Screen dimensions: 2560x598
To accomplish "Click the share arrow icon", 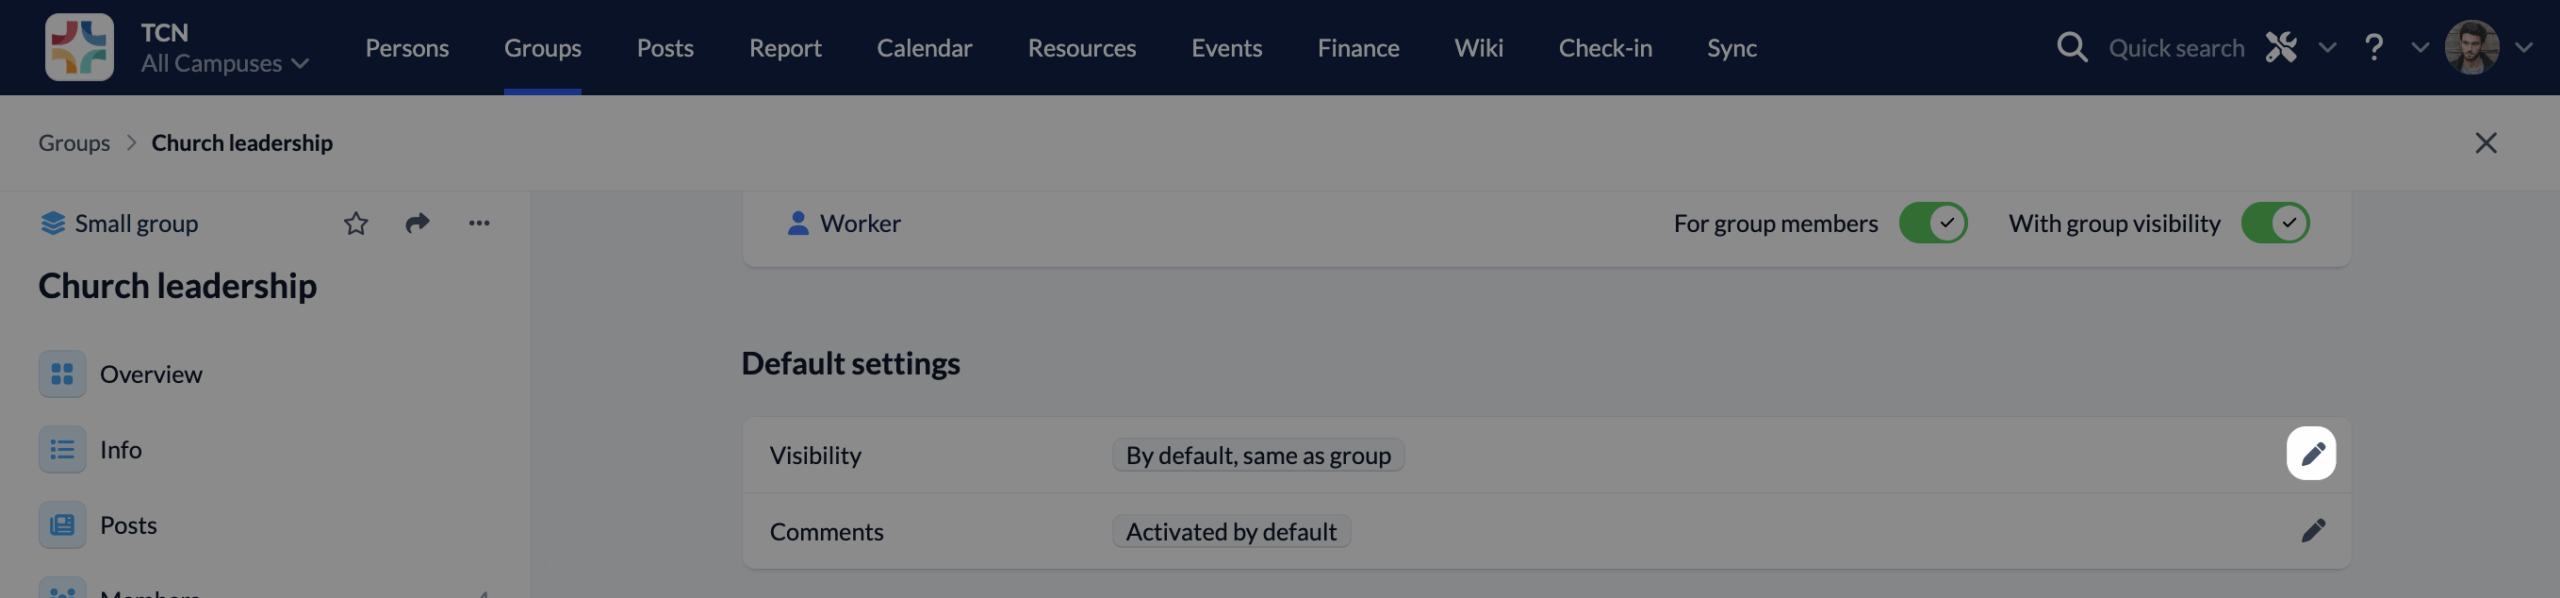I will [417, 223].
